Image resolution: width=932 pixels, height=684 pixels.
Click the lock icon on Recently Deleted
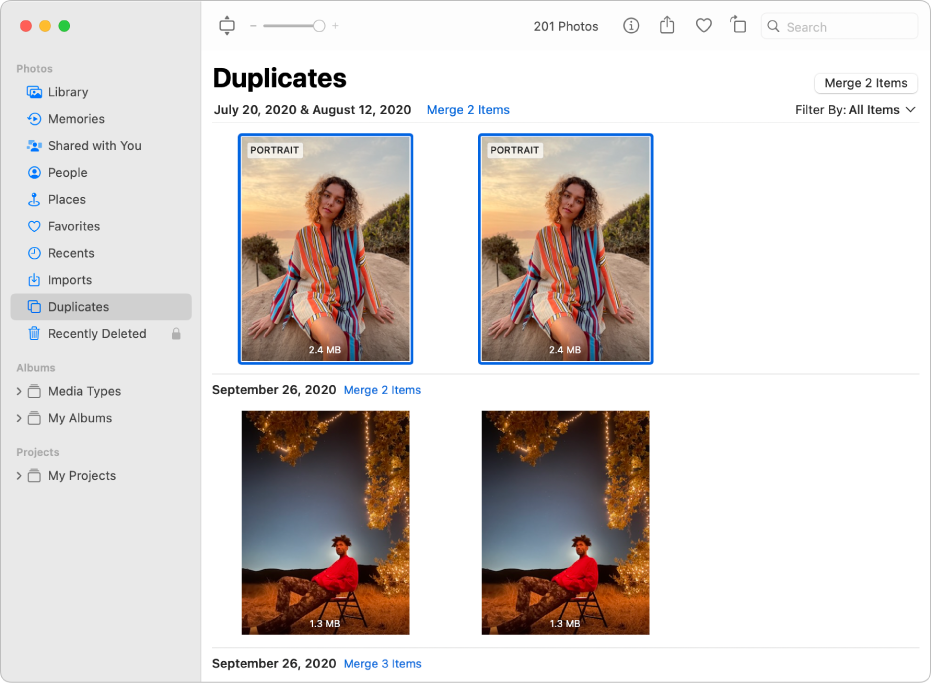pyautogui.click(x=176, y=333)
